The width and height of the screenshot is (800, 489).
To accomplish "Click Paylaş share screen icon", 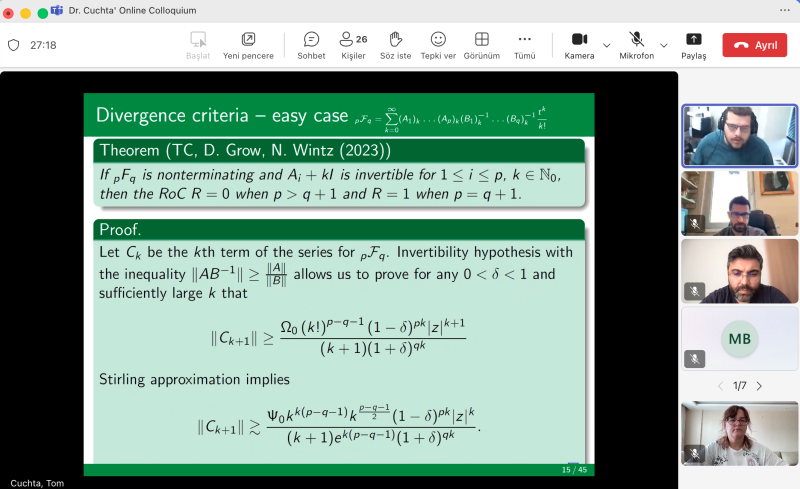I will click(x=694, y=45).
